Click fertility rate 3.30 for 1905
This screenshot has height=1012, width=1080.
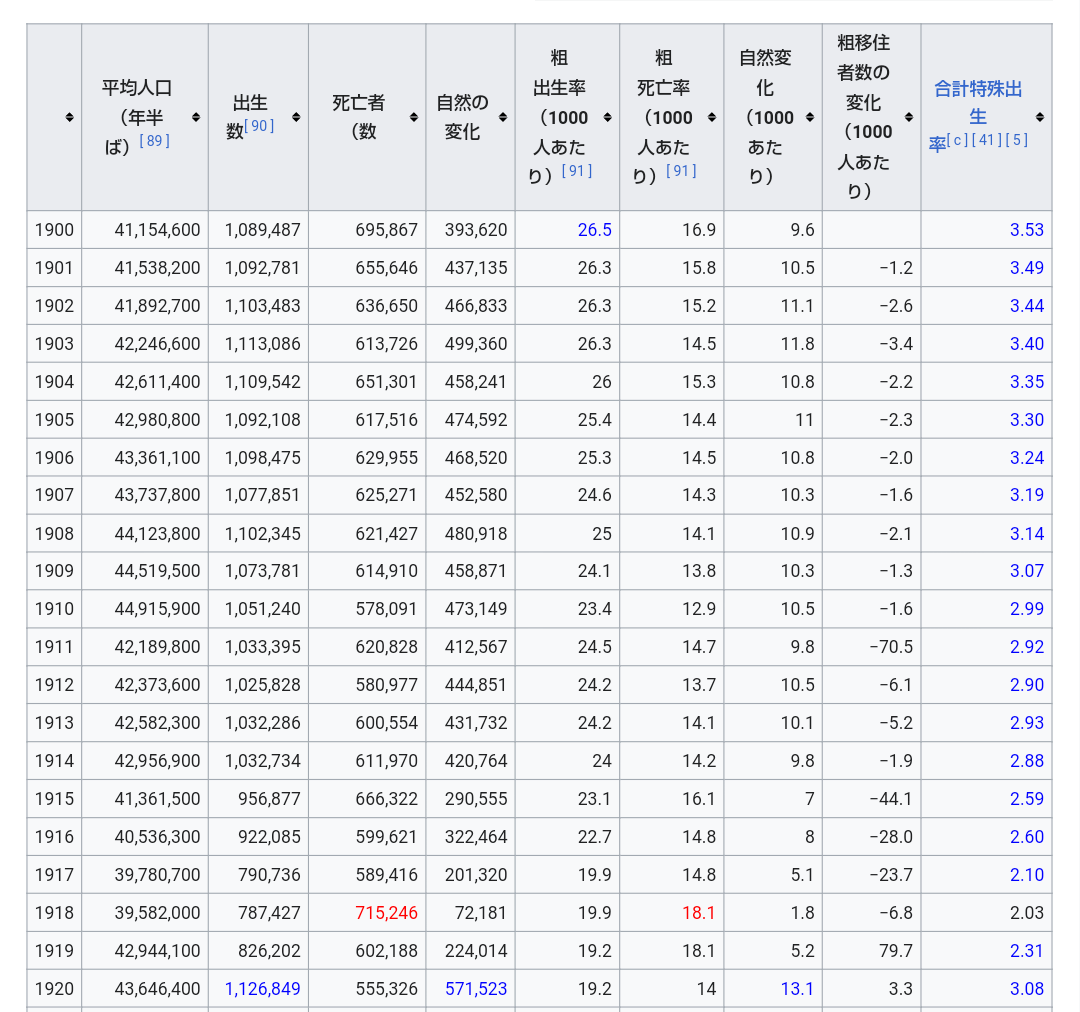[1027, 420]
